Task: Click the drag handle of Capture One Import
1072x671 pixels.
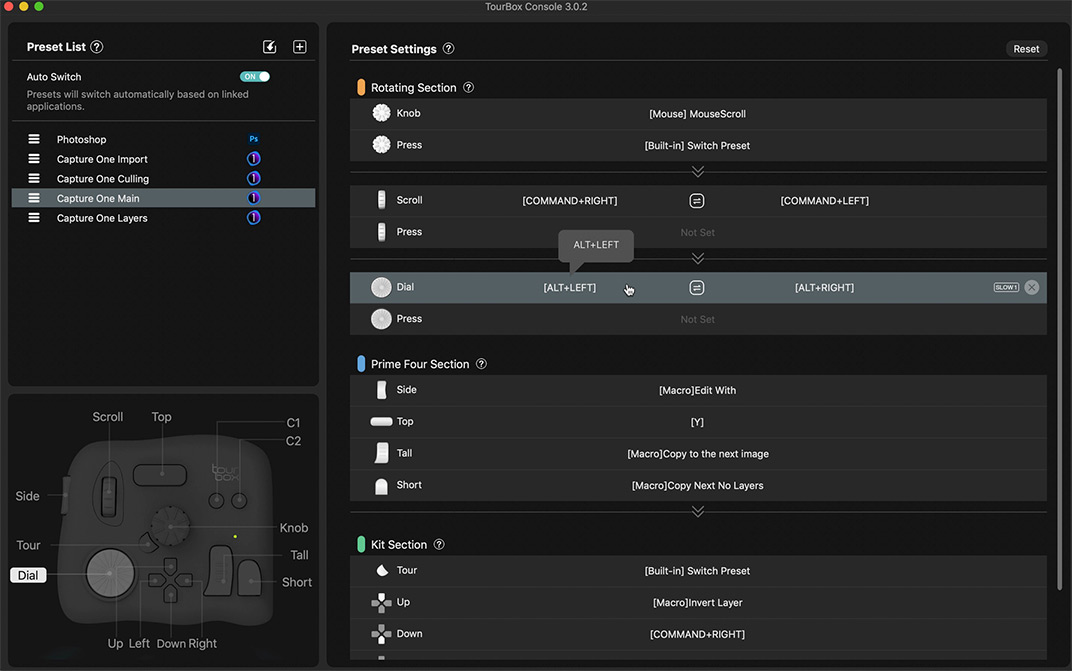Action: [x=34, y=159]
